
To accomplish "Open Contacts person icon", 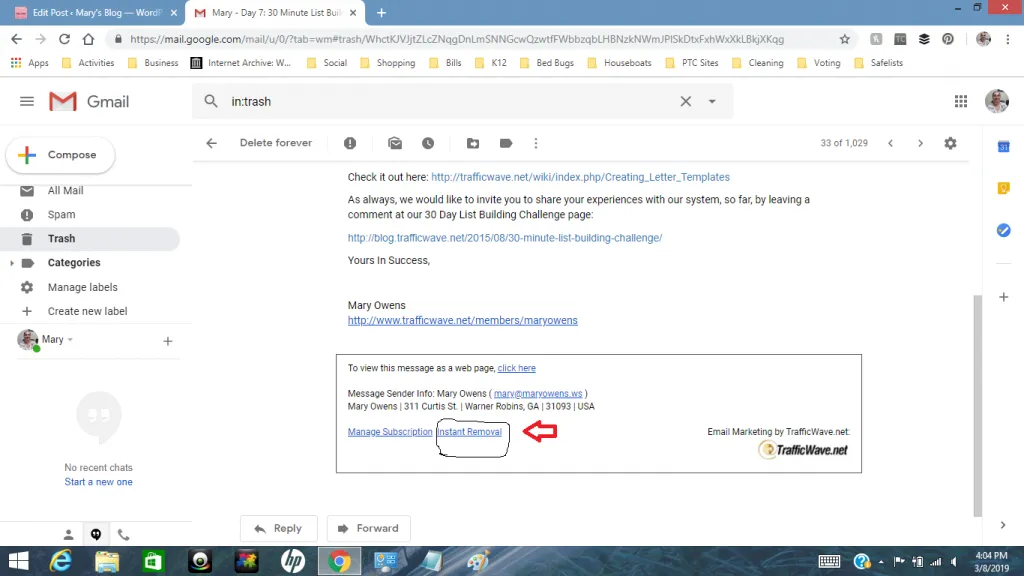I will coord(69,535).
